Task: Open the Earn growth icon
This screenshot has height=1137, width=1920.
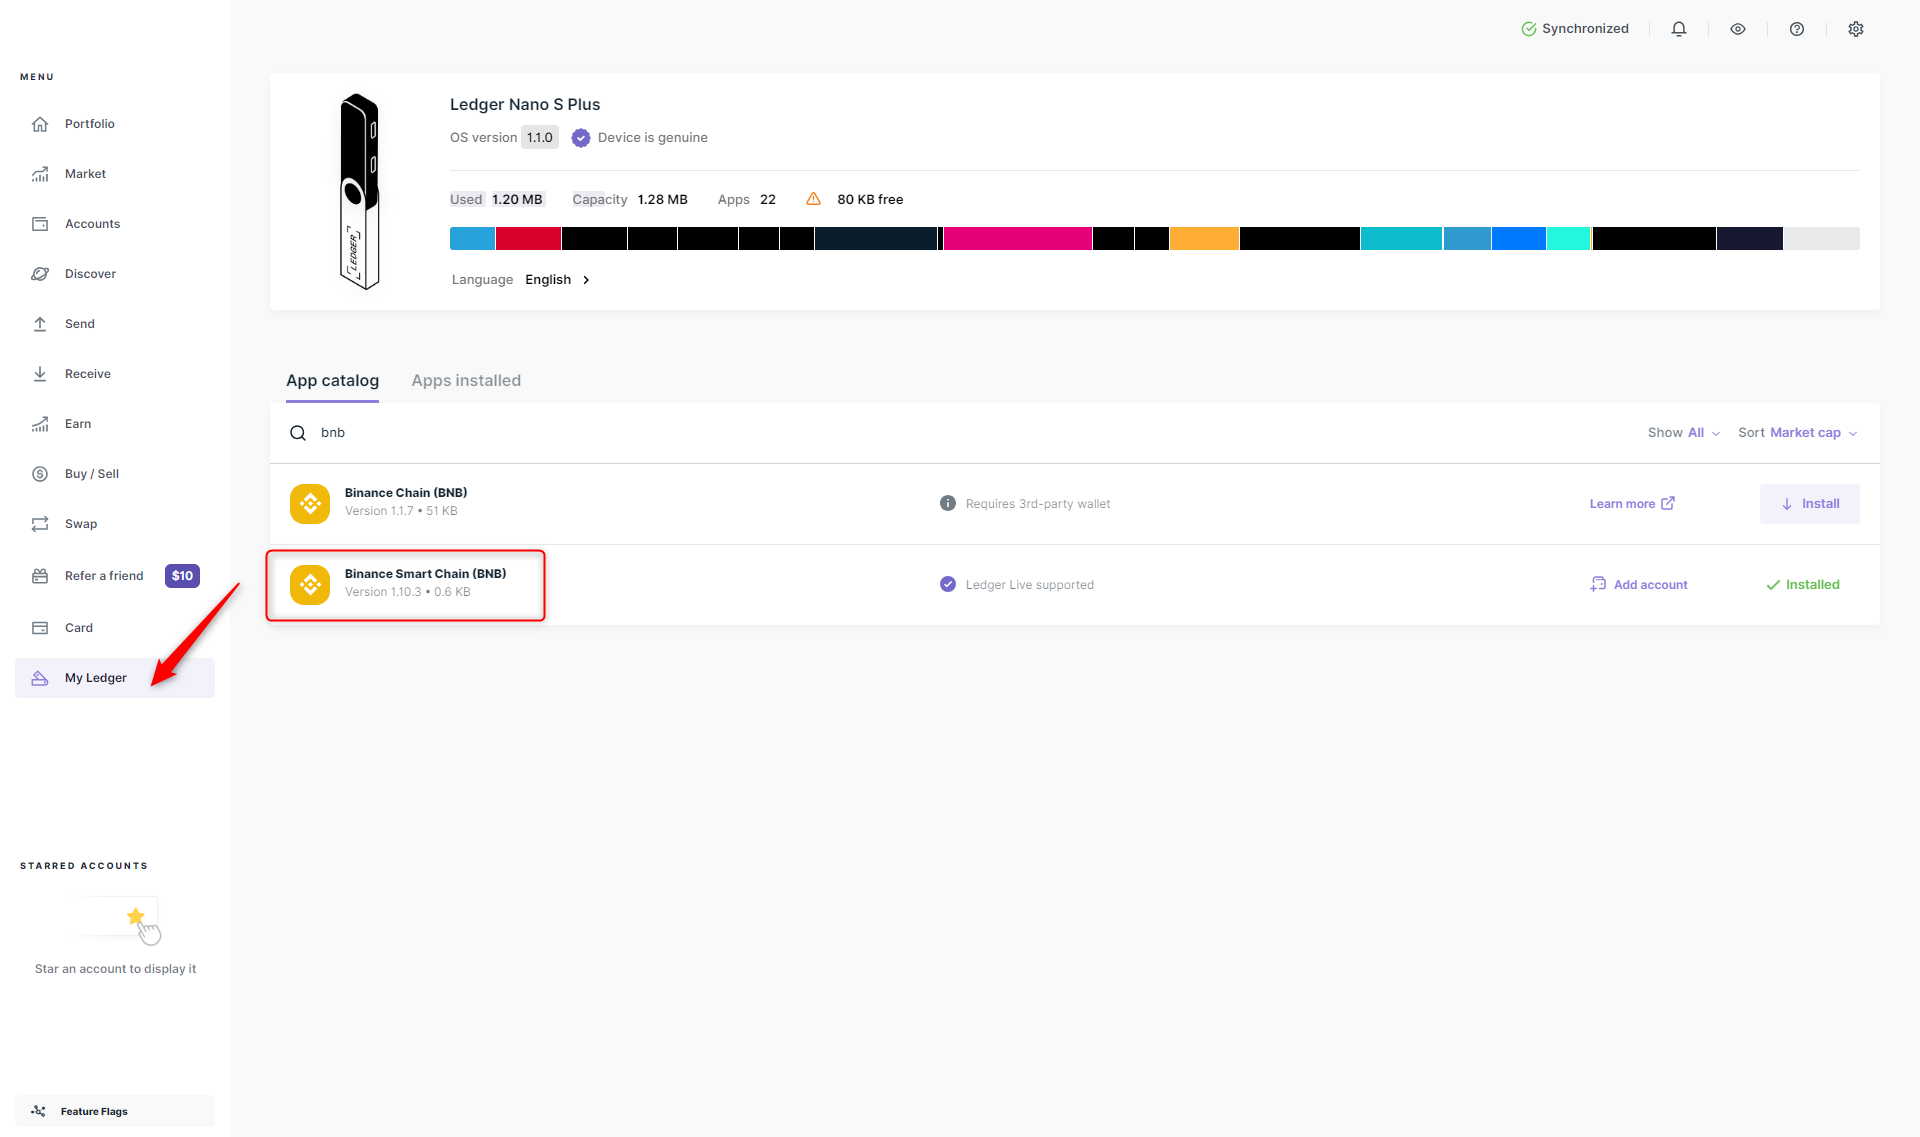Action: tap(40, 424)
